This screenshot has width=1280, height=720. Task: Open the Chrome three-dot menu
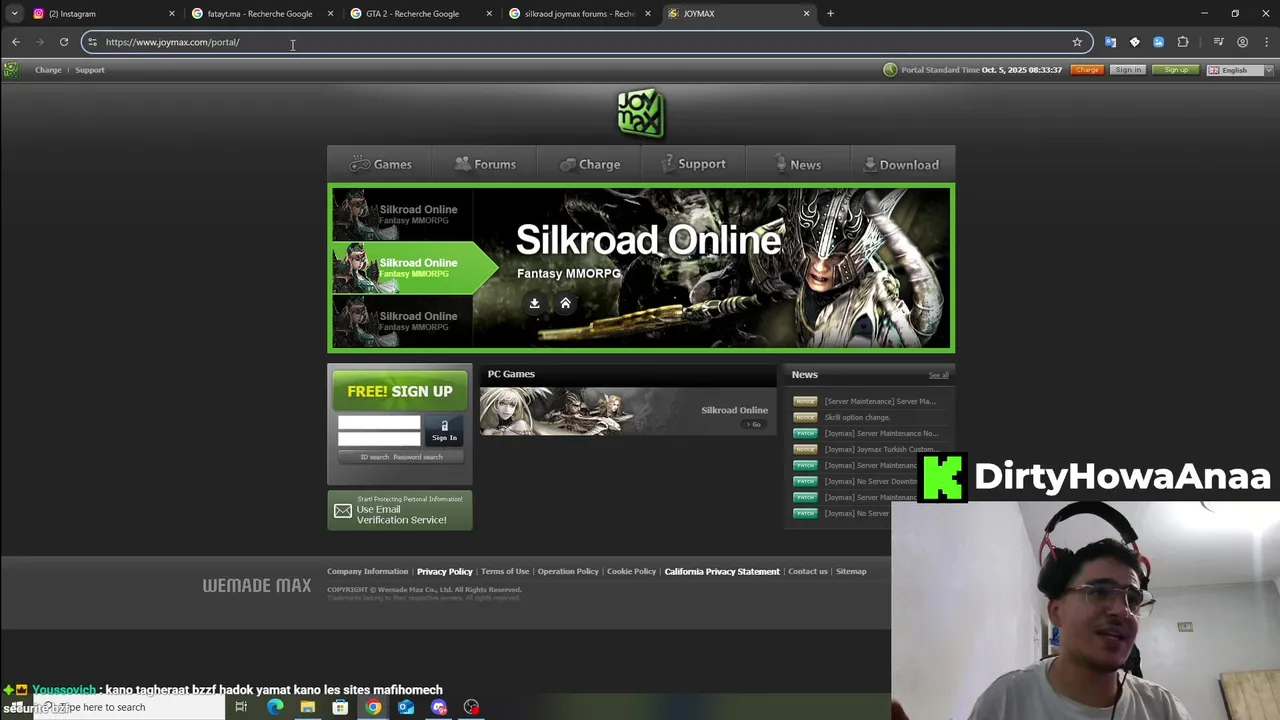(1266, 42)
